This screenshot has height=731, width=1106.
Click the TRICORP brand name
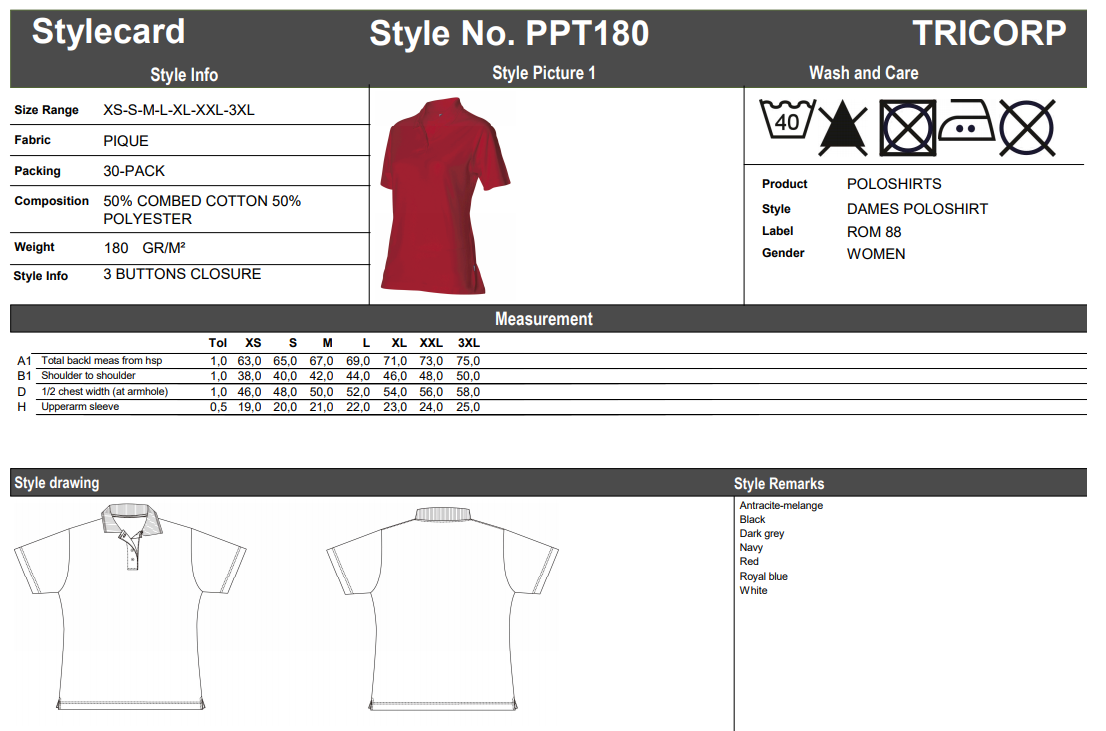[989, 34]
